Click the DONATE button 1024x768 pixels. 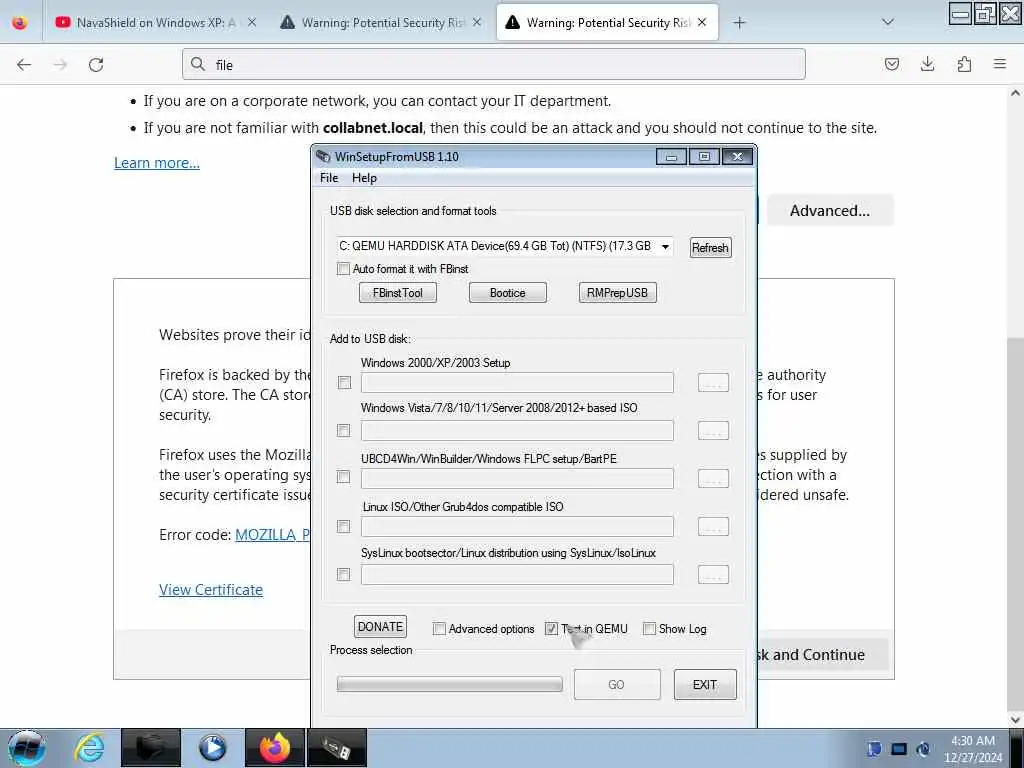(380, 627)
